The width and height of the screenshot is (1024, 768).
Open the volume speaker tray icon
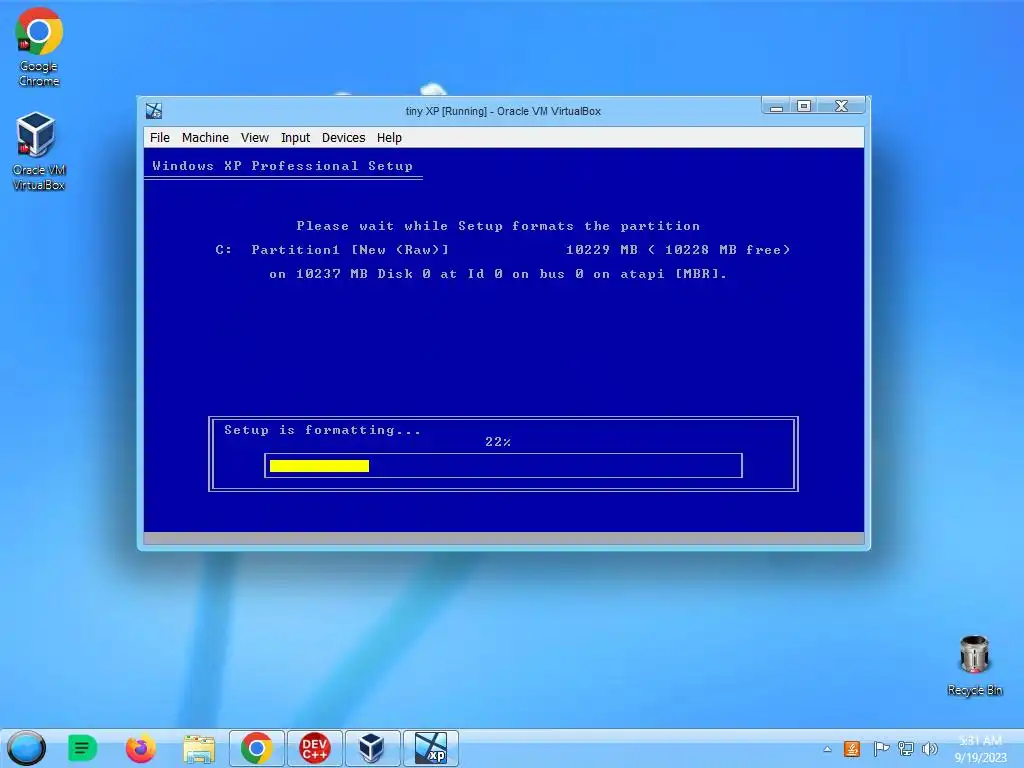click(929, 749)
